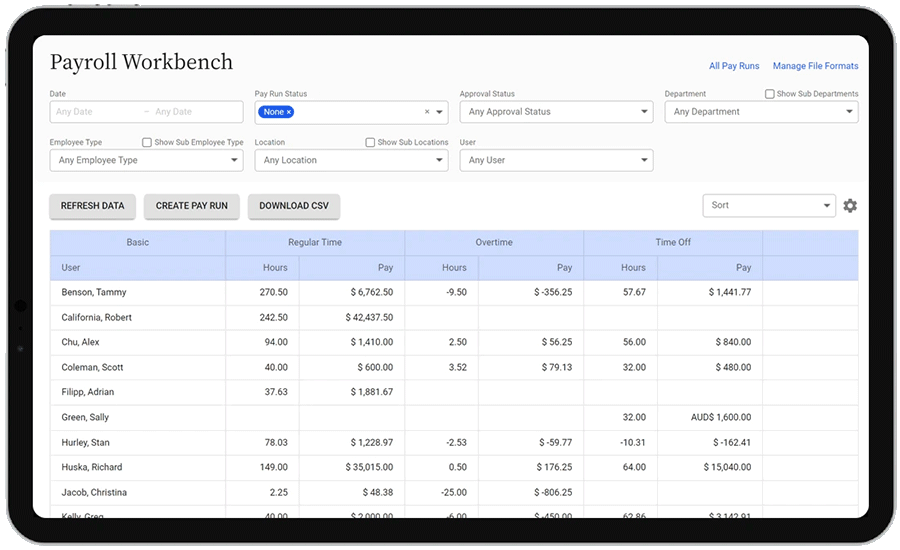Click the Refresh Data button
This screenshot has height=550, width=900.
[x=92, y=206]
